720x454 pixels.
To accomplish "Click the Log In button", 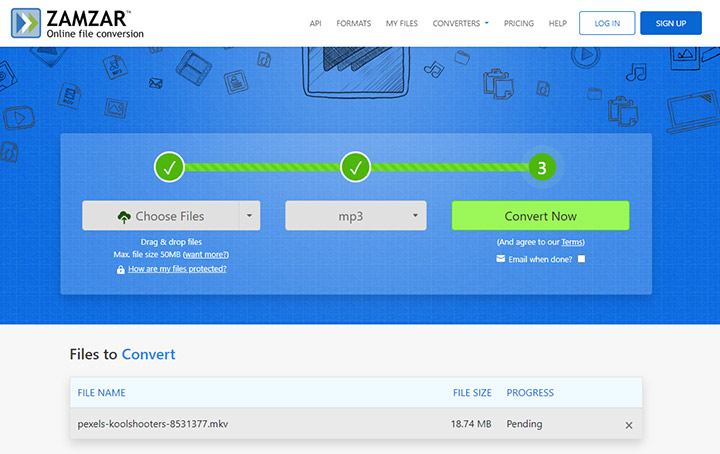I will [x=607, y=23].
